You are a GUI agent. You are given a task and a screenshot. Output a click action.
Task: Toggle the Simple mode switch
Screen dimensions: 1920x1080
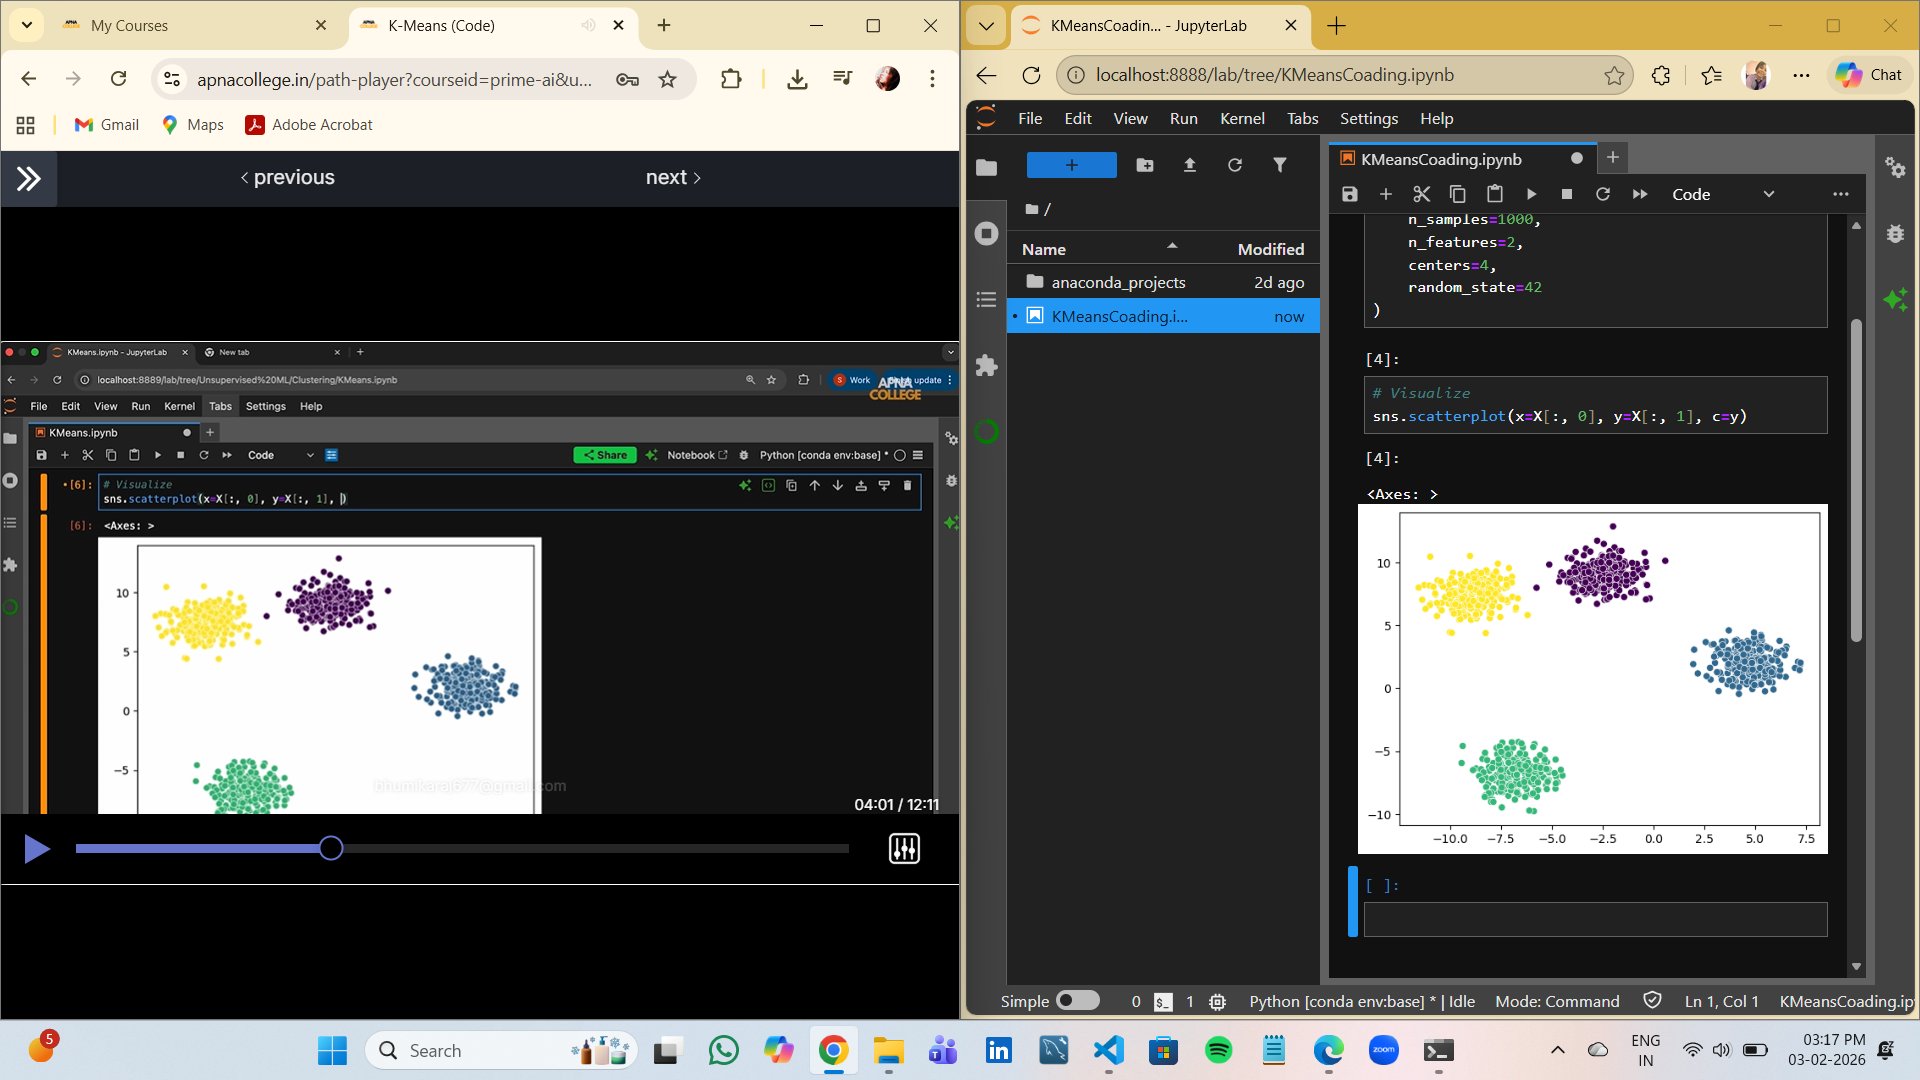pos(1077,1001)
